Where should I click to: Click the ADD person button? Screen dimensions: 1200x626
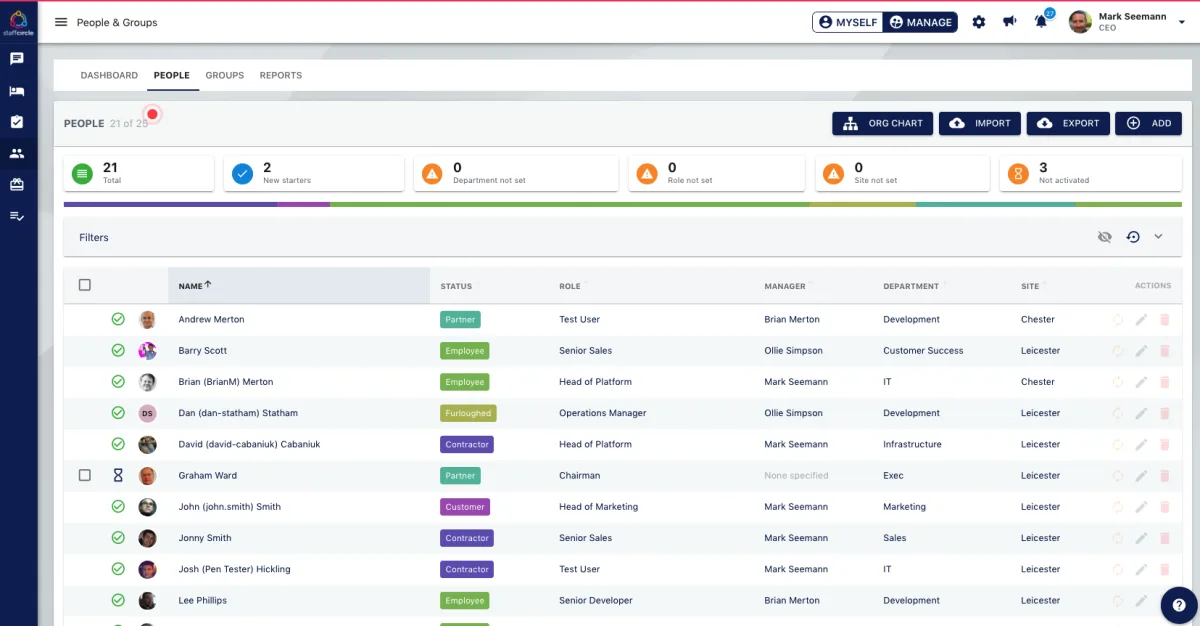pos(1148,123)
